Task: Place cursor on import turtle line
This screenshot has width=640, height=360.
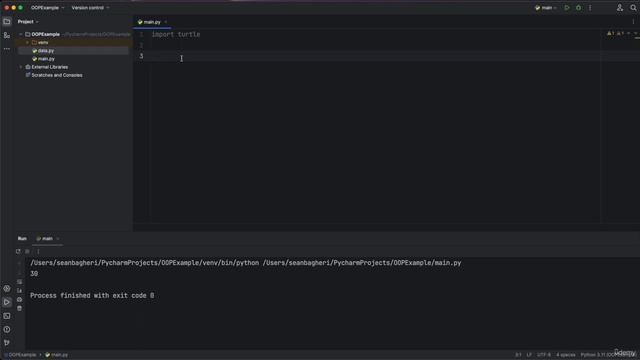Action: [x=176, y=34]
